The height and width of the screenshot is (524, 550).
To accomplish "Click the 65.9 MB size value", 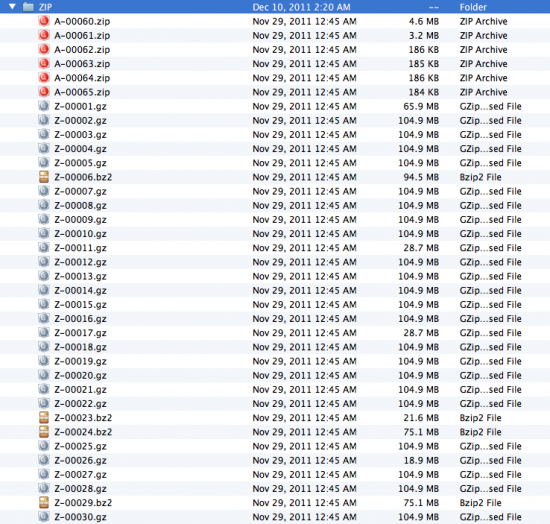I will click(421, 106).
